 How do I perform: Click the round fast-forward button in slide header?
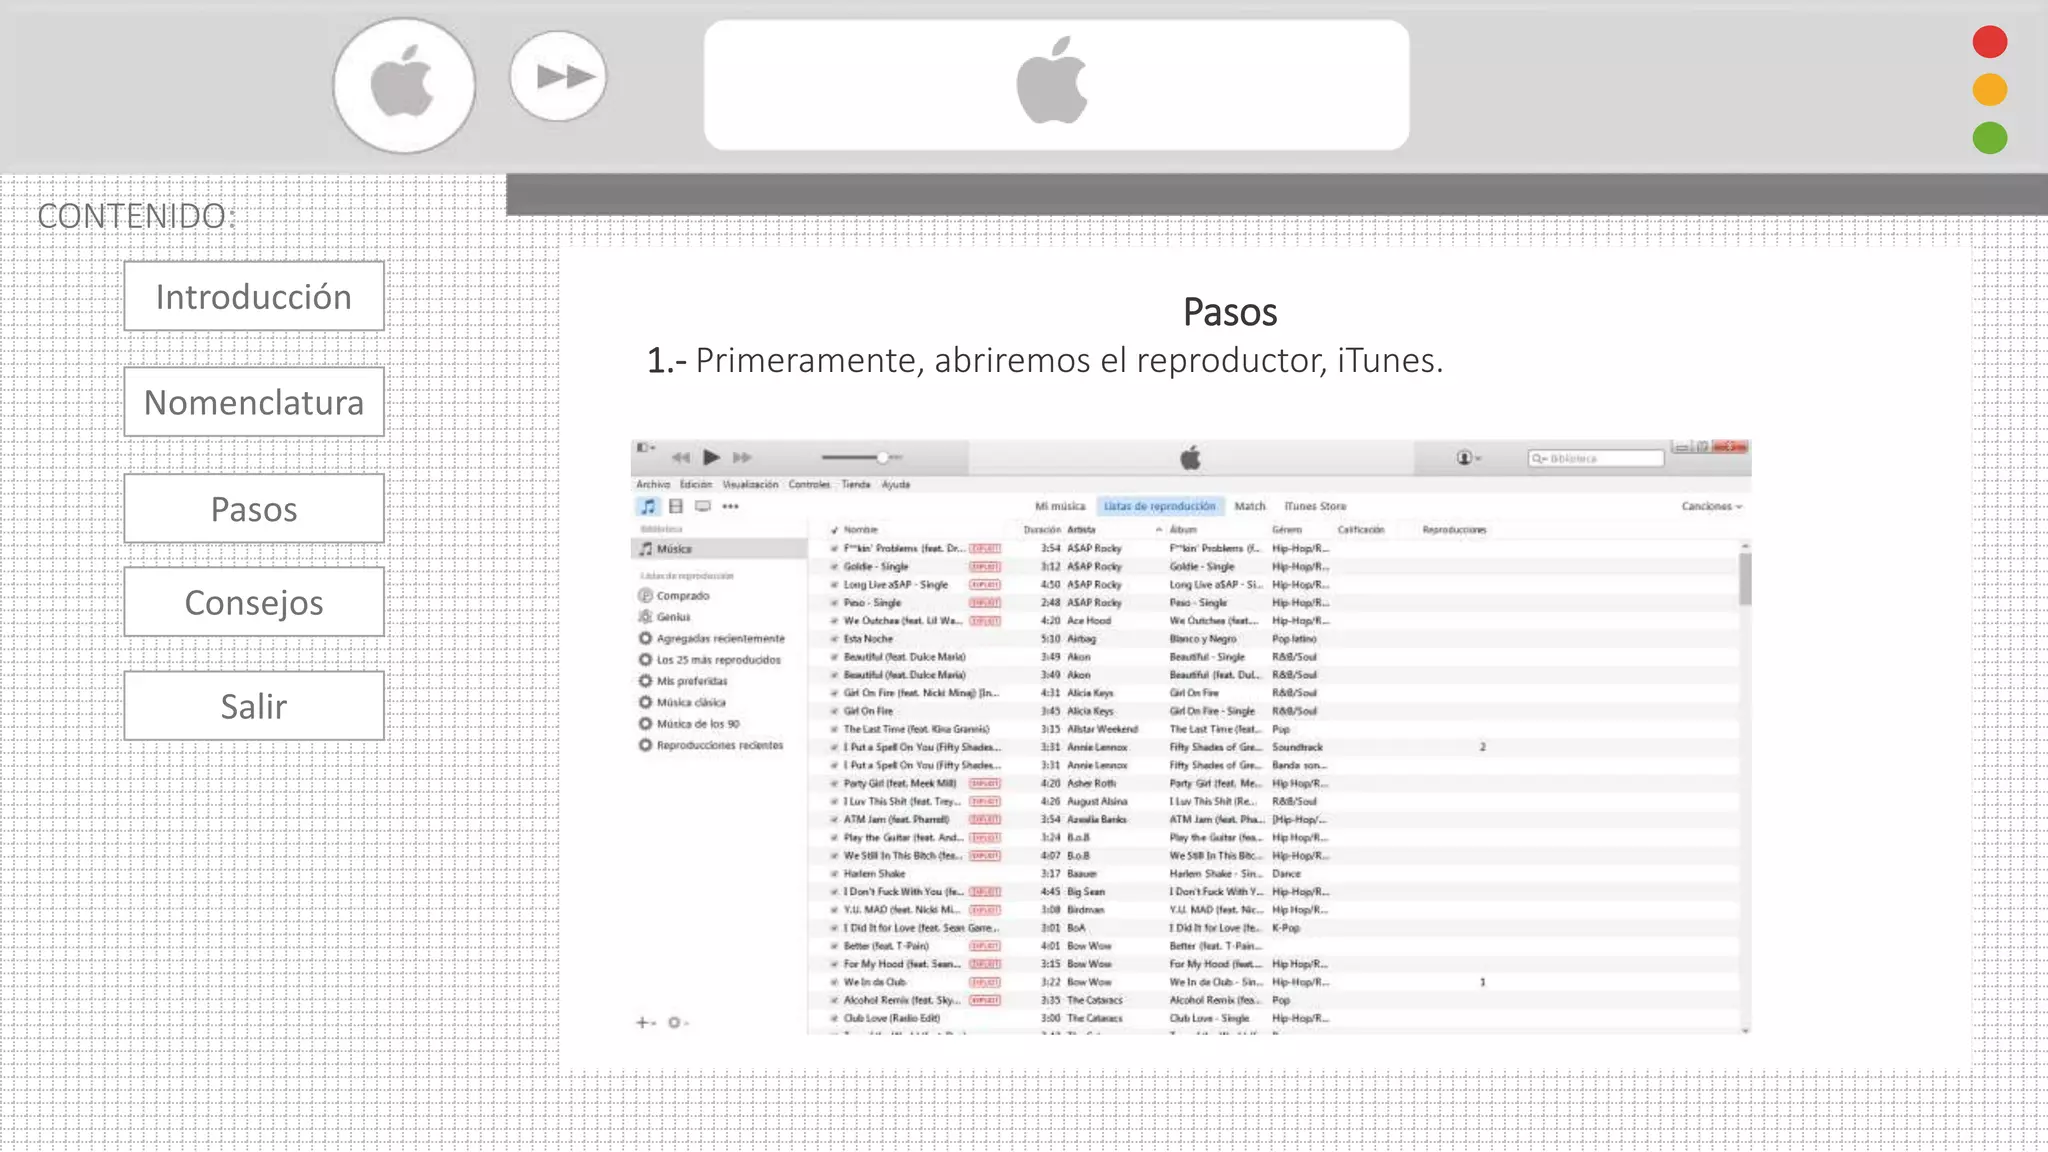coord(558,76)
